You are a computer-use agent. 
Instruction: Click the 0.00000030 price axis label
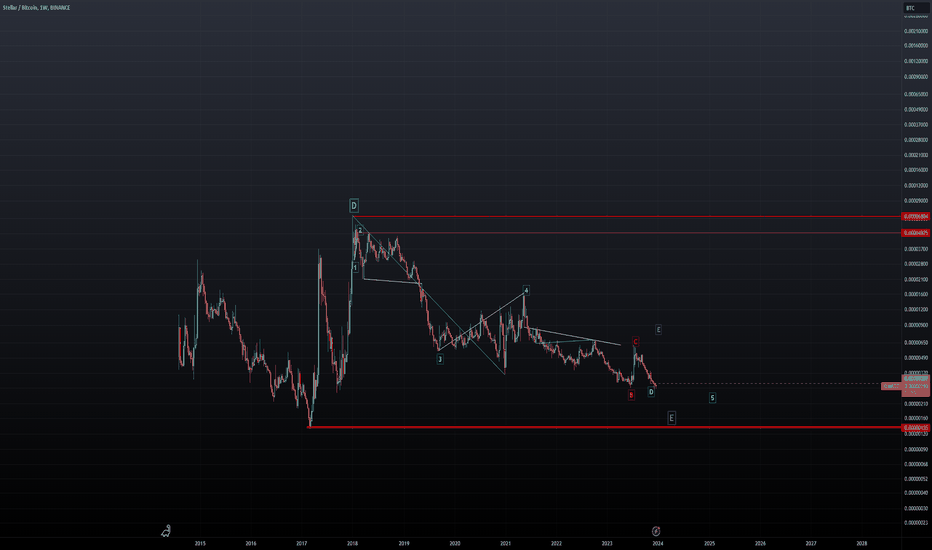916,508
